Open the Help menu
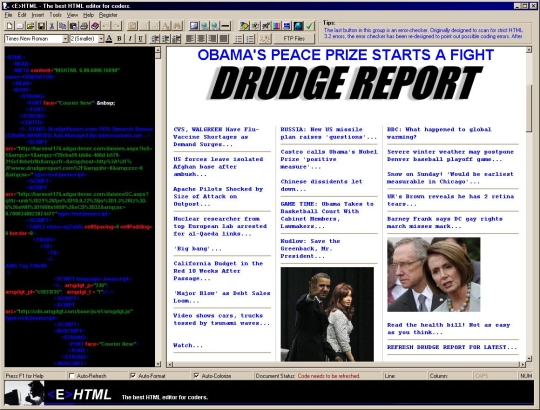Image resolution: width=540 pixels, height=410 pixels. pos(88,15)
